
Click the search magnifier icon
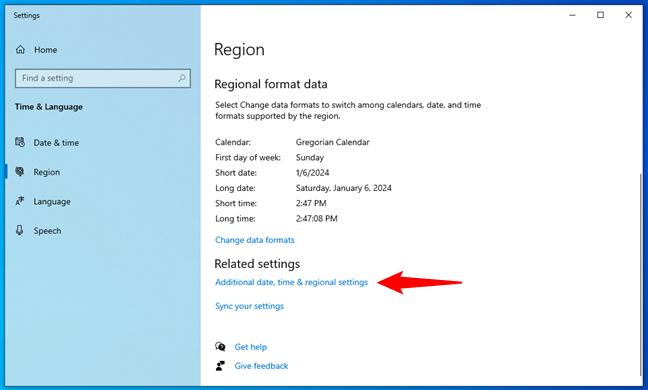click(x=182, y=78)
